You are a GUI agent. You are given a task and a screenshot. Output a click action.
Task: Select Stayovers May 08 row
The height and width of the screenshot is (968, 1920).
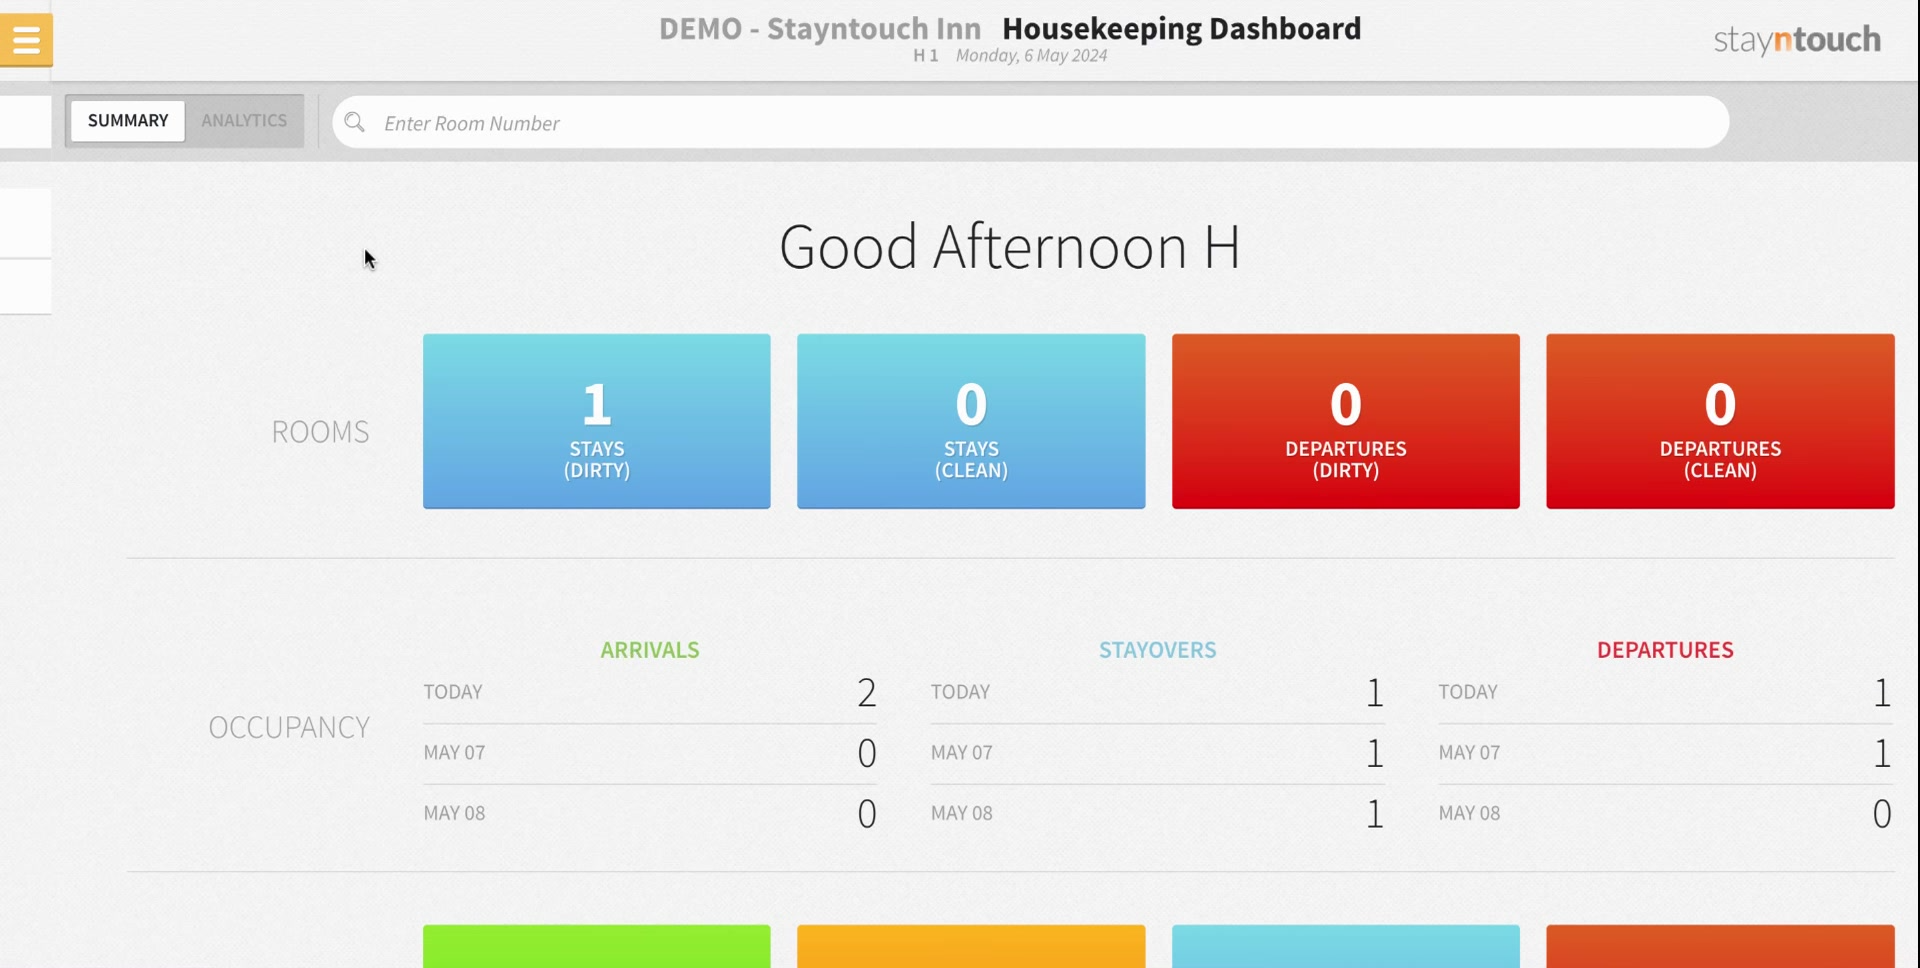tap(1158, 814)
